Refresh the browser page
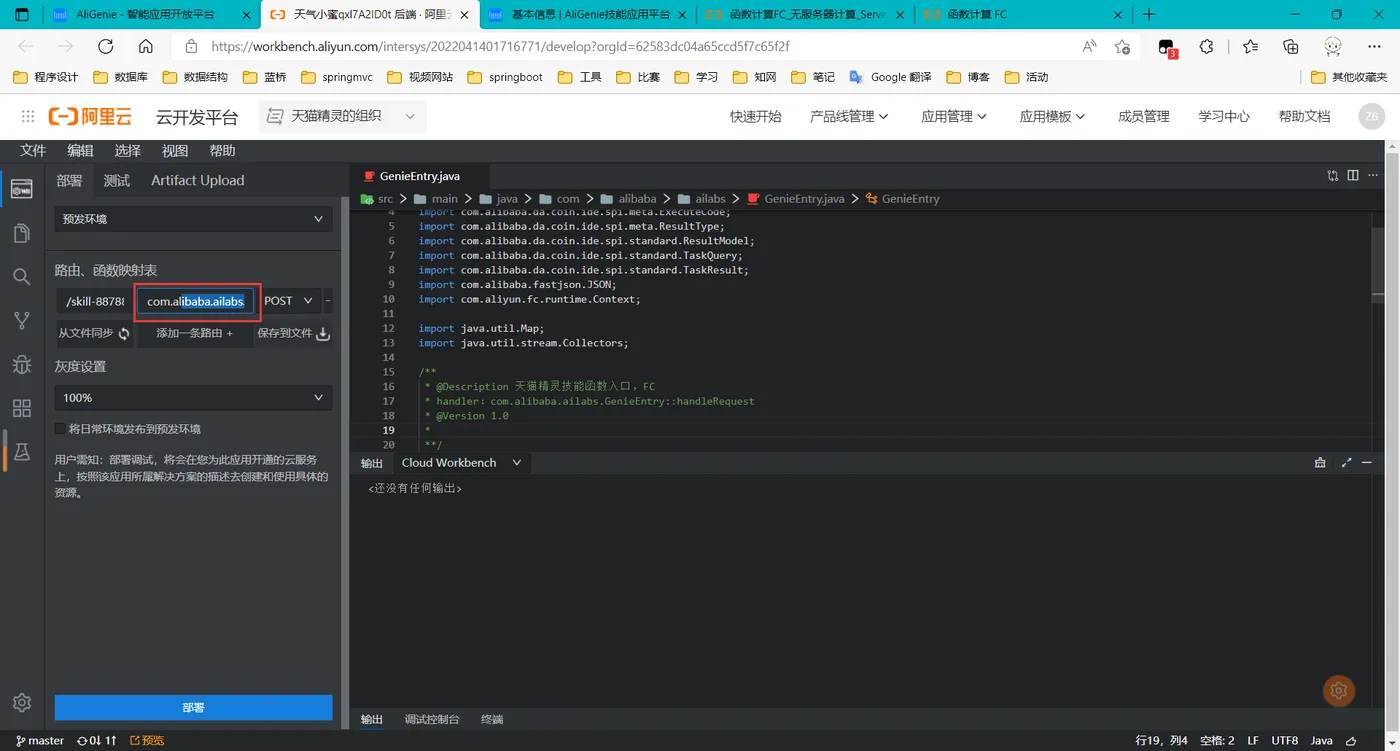This screenshot has height=751, width=1400. click(x=105, y=47)
